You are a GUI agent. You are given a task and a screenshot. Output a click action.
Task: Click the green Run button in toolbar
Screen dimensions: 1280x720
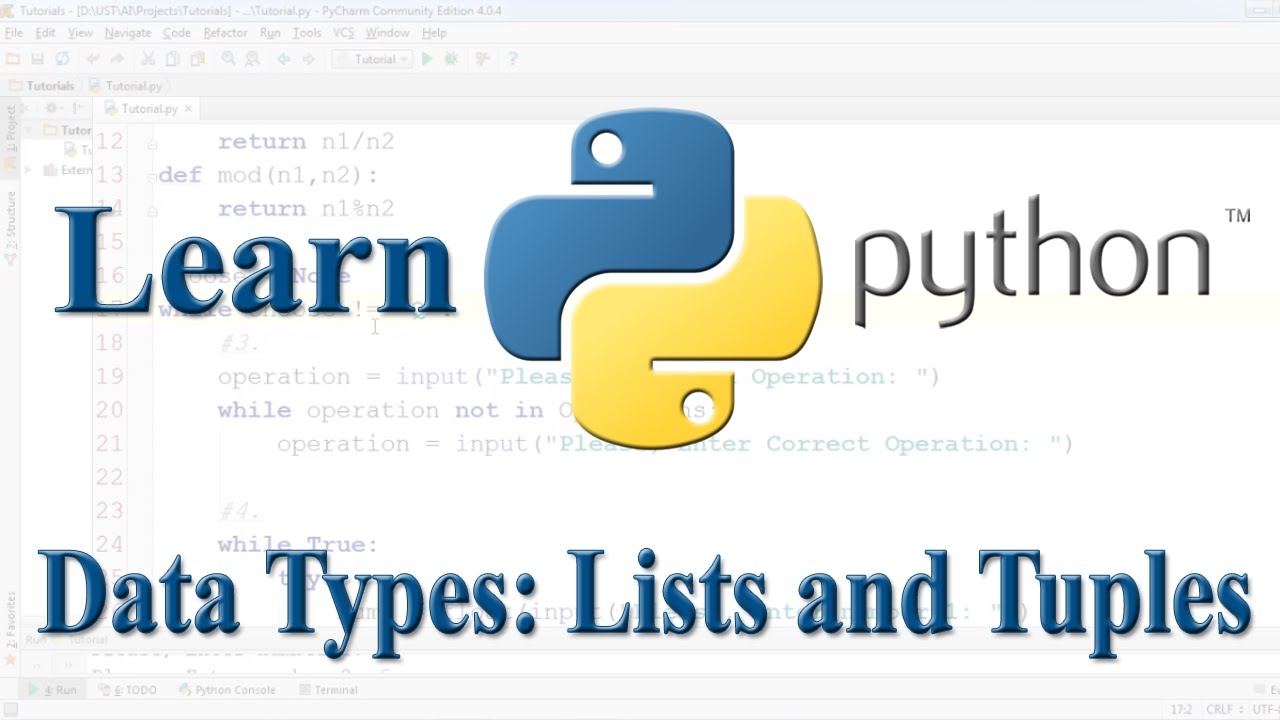point(427,59)
